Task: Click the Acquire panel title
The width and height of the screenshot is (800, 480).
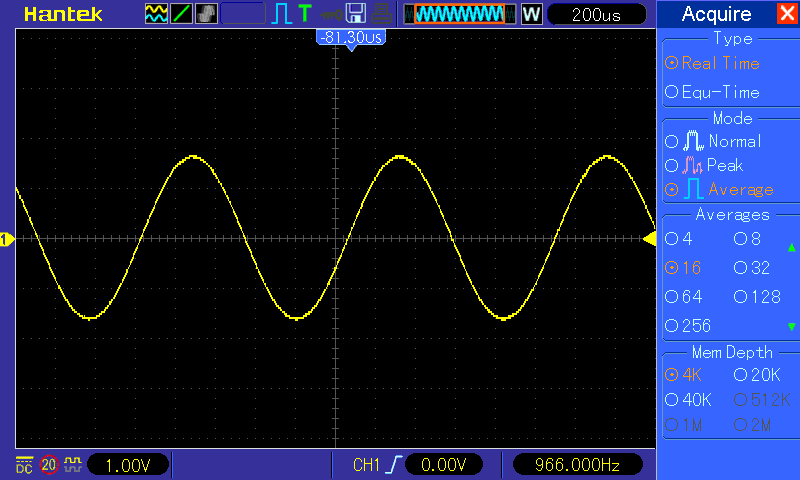Action: pos(716,14)
